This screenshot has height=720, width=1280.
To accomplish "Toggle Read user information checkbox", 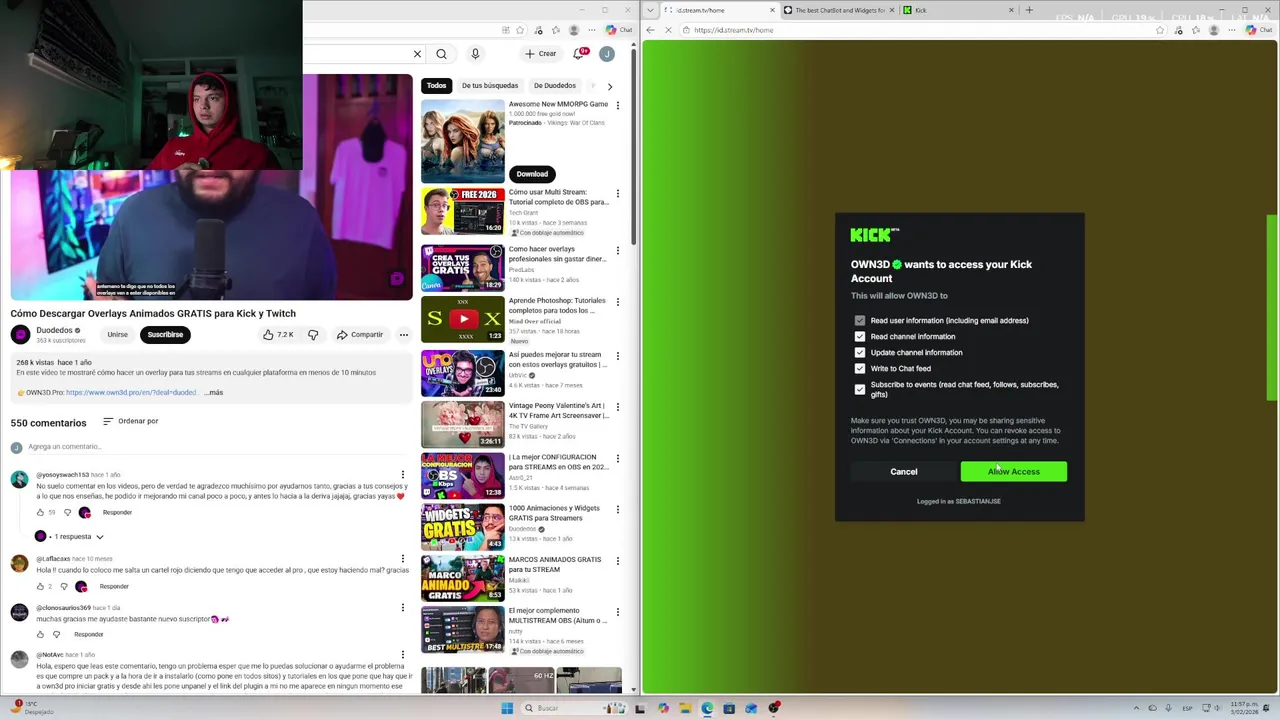I will [860, 320].
